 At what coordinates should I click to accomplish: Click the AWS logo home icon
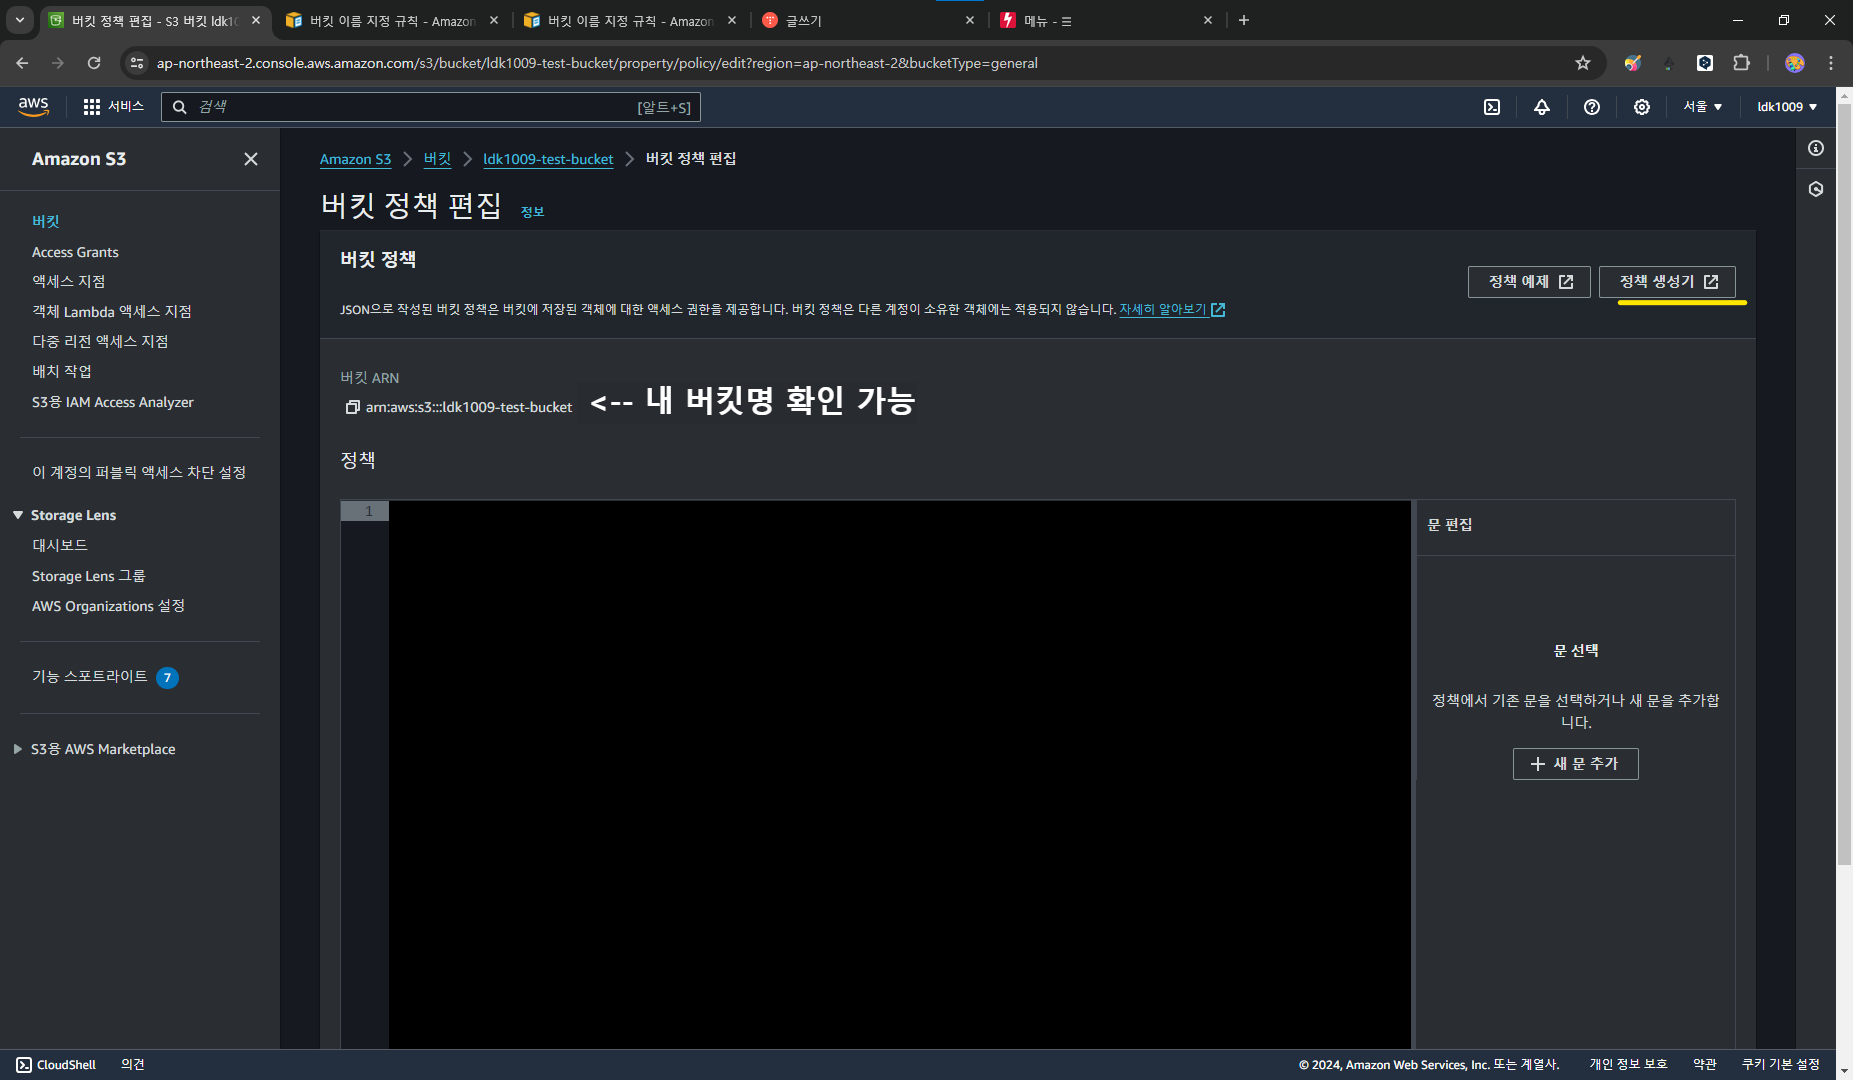(x=33, y=107)
